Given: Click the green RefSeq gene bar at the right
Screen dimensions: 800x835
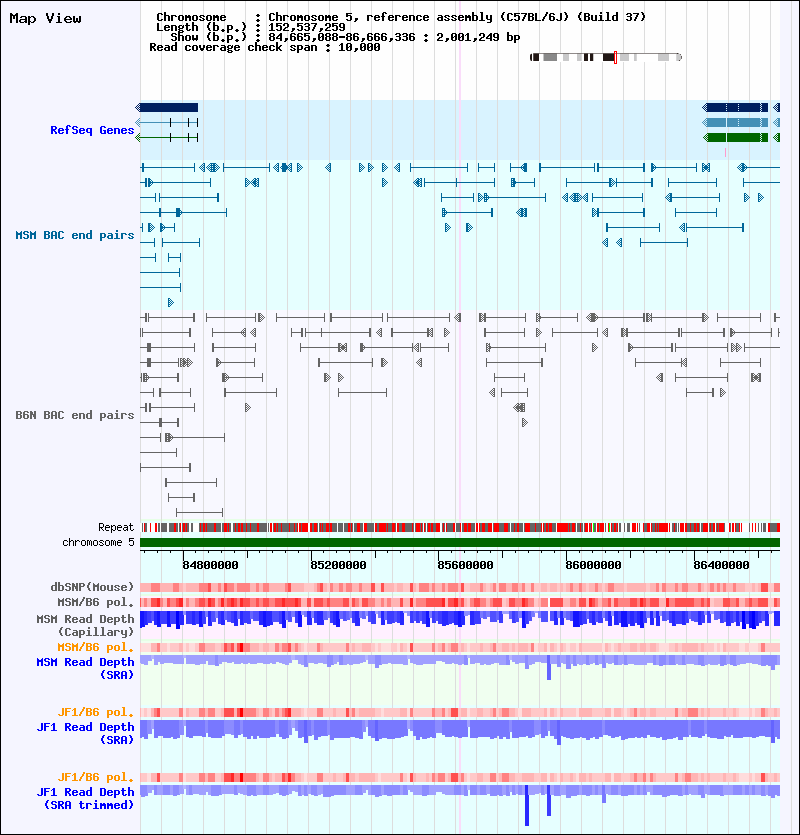Looking at the screenshot, I should tap(736, 137).
